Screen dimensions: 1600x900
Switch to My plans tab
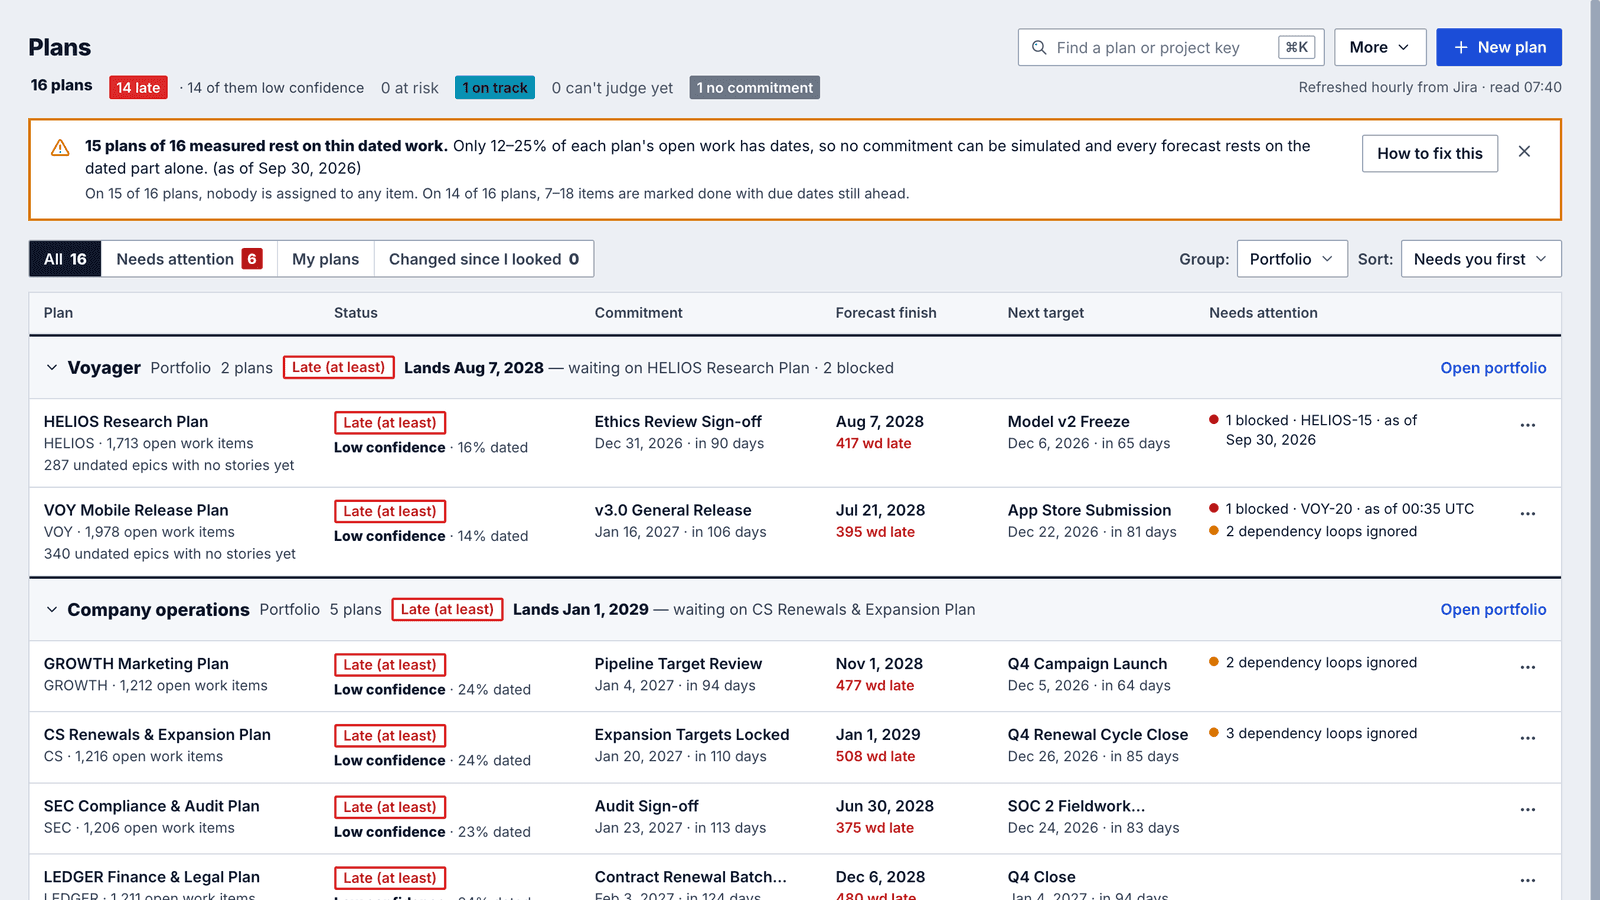(325, 259)
